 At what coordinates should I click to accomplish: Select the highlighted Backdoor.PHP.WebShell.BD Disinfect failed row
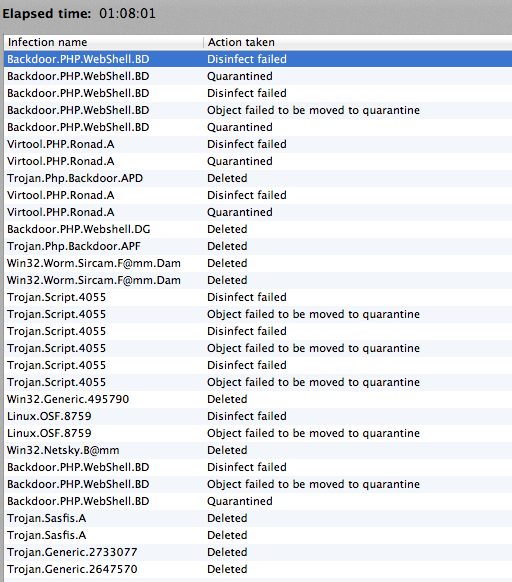(258, 59)
